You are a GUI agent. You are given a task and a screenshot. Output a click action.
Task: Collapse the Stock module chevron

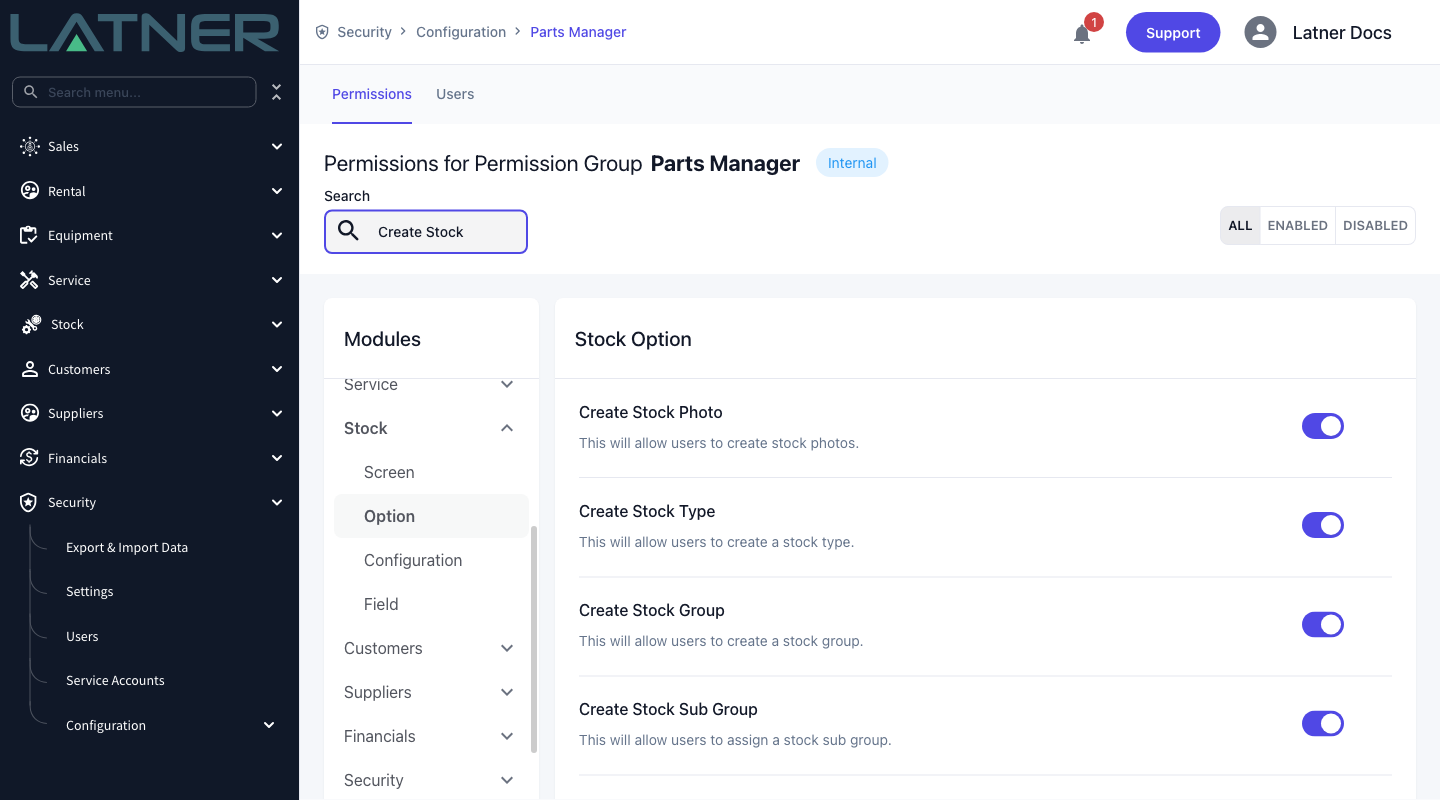(x=507, y=428)
